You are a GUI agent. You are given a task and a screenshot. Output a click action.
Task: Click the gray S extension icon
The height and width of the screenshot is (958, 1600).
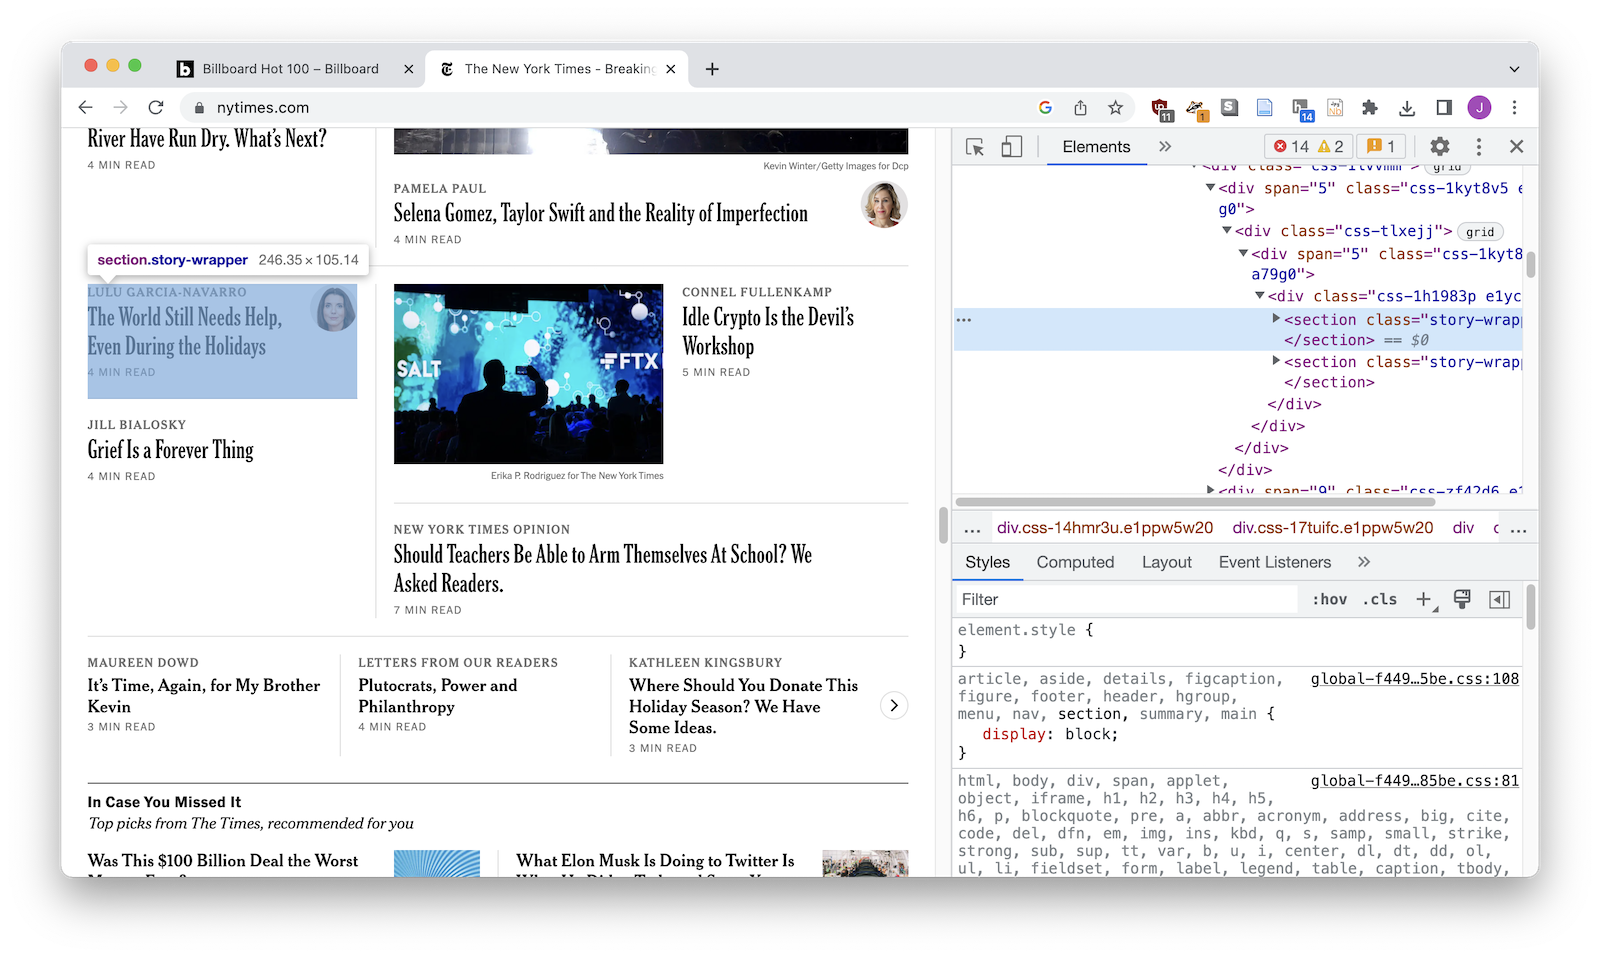[1230, 108]
